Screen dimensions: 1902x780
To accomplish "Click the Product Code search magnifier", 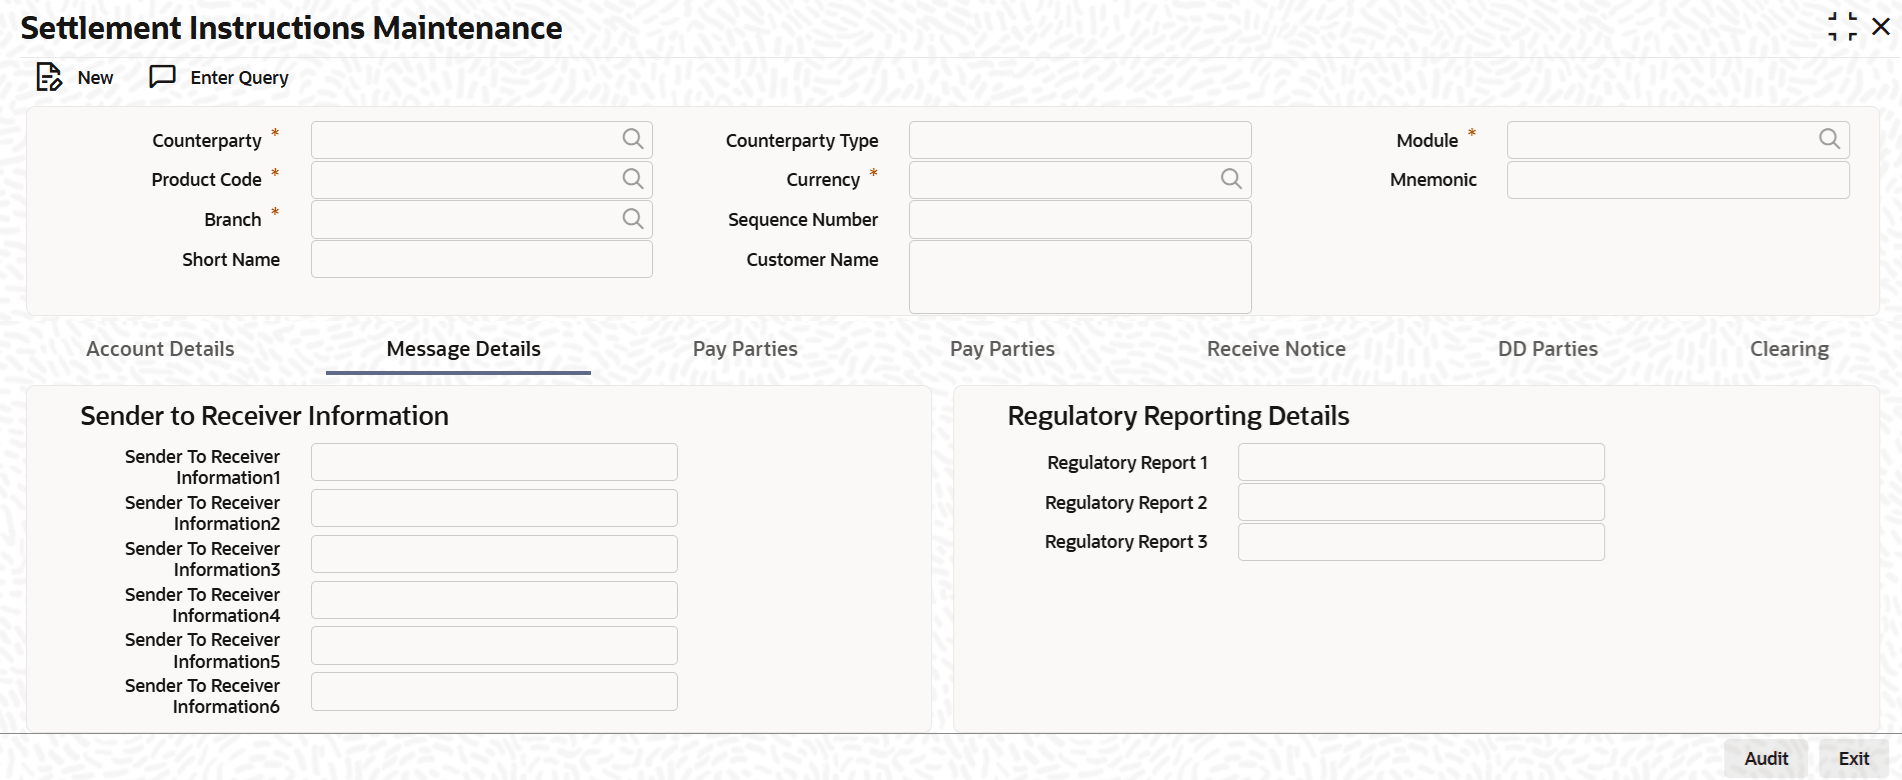I will (x=632, y=179).
